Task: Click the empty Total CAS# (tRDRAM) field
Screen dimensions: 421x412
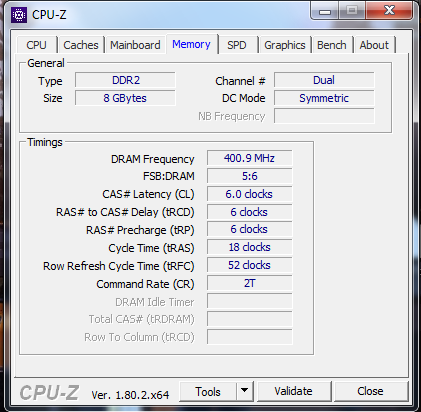Action: click(x=249, y=319)
